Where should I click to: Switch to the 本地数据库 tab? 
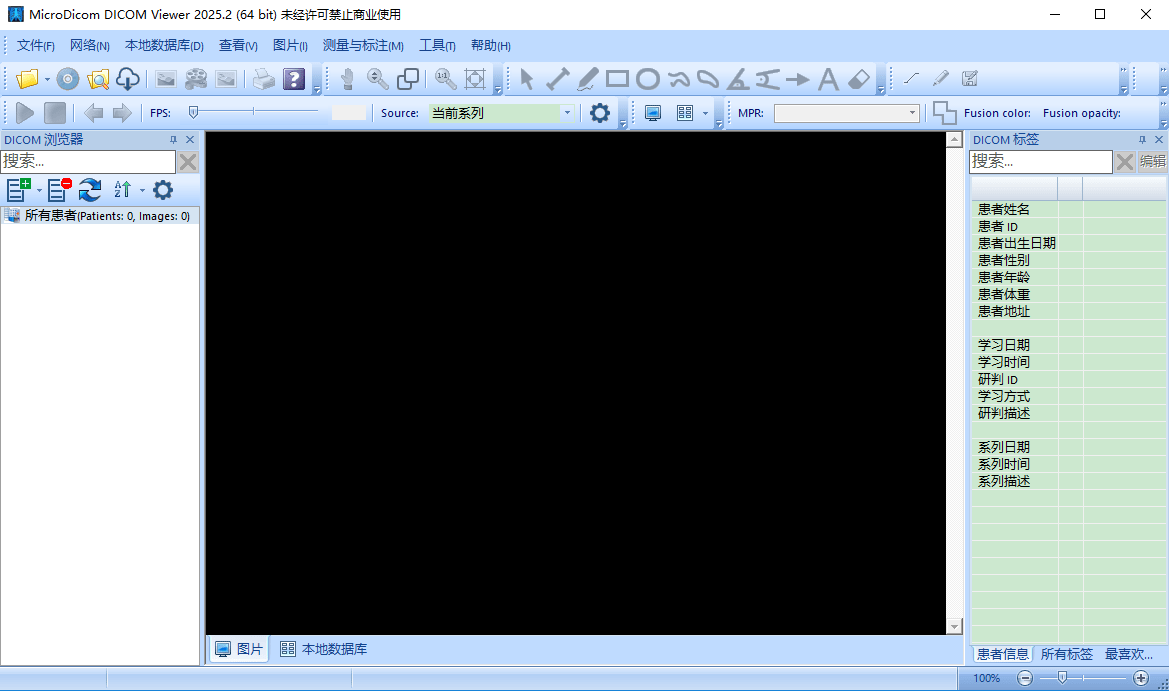pos(324,649)
